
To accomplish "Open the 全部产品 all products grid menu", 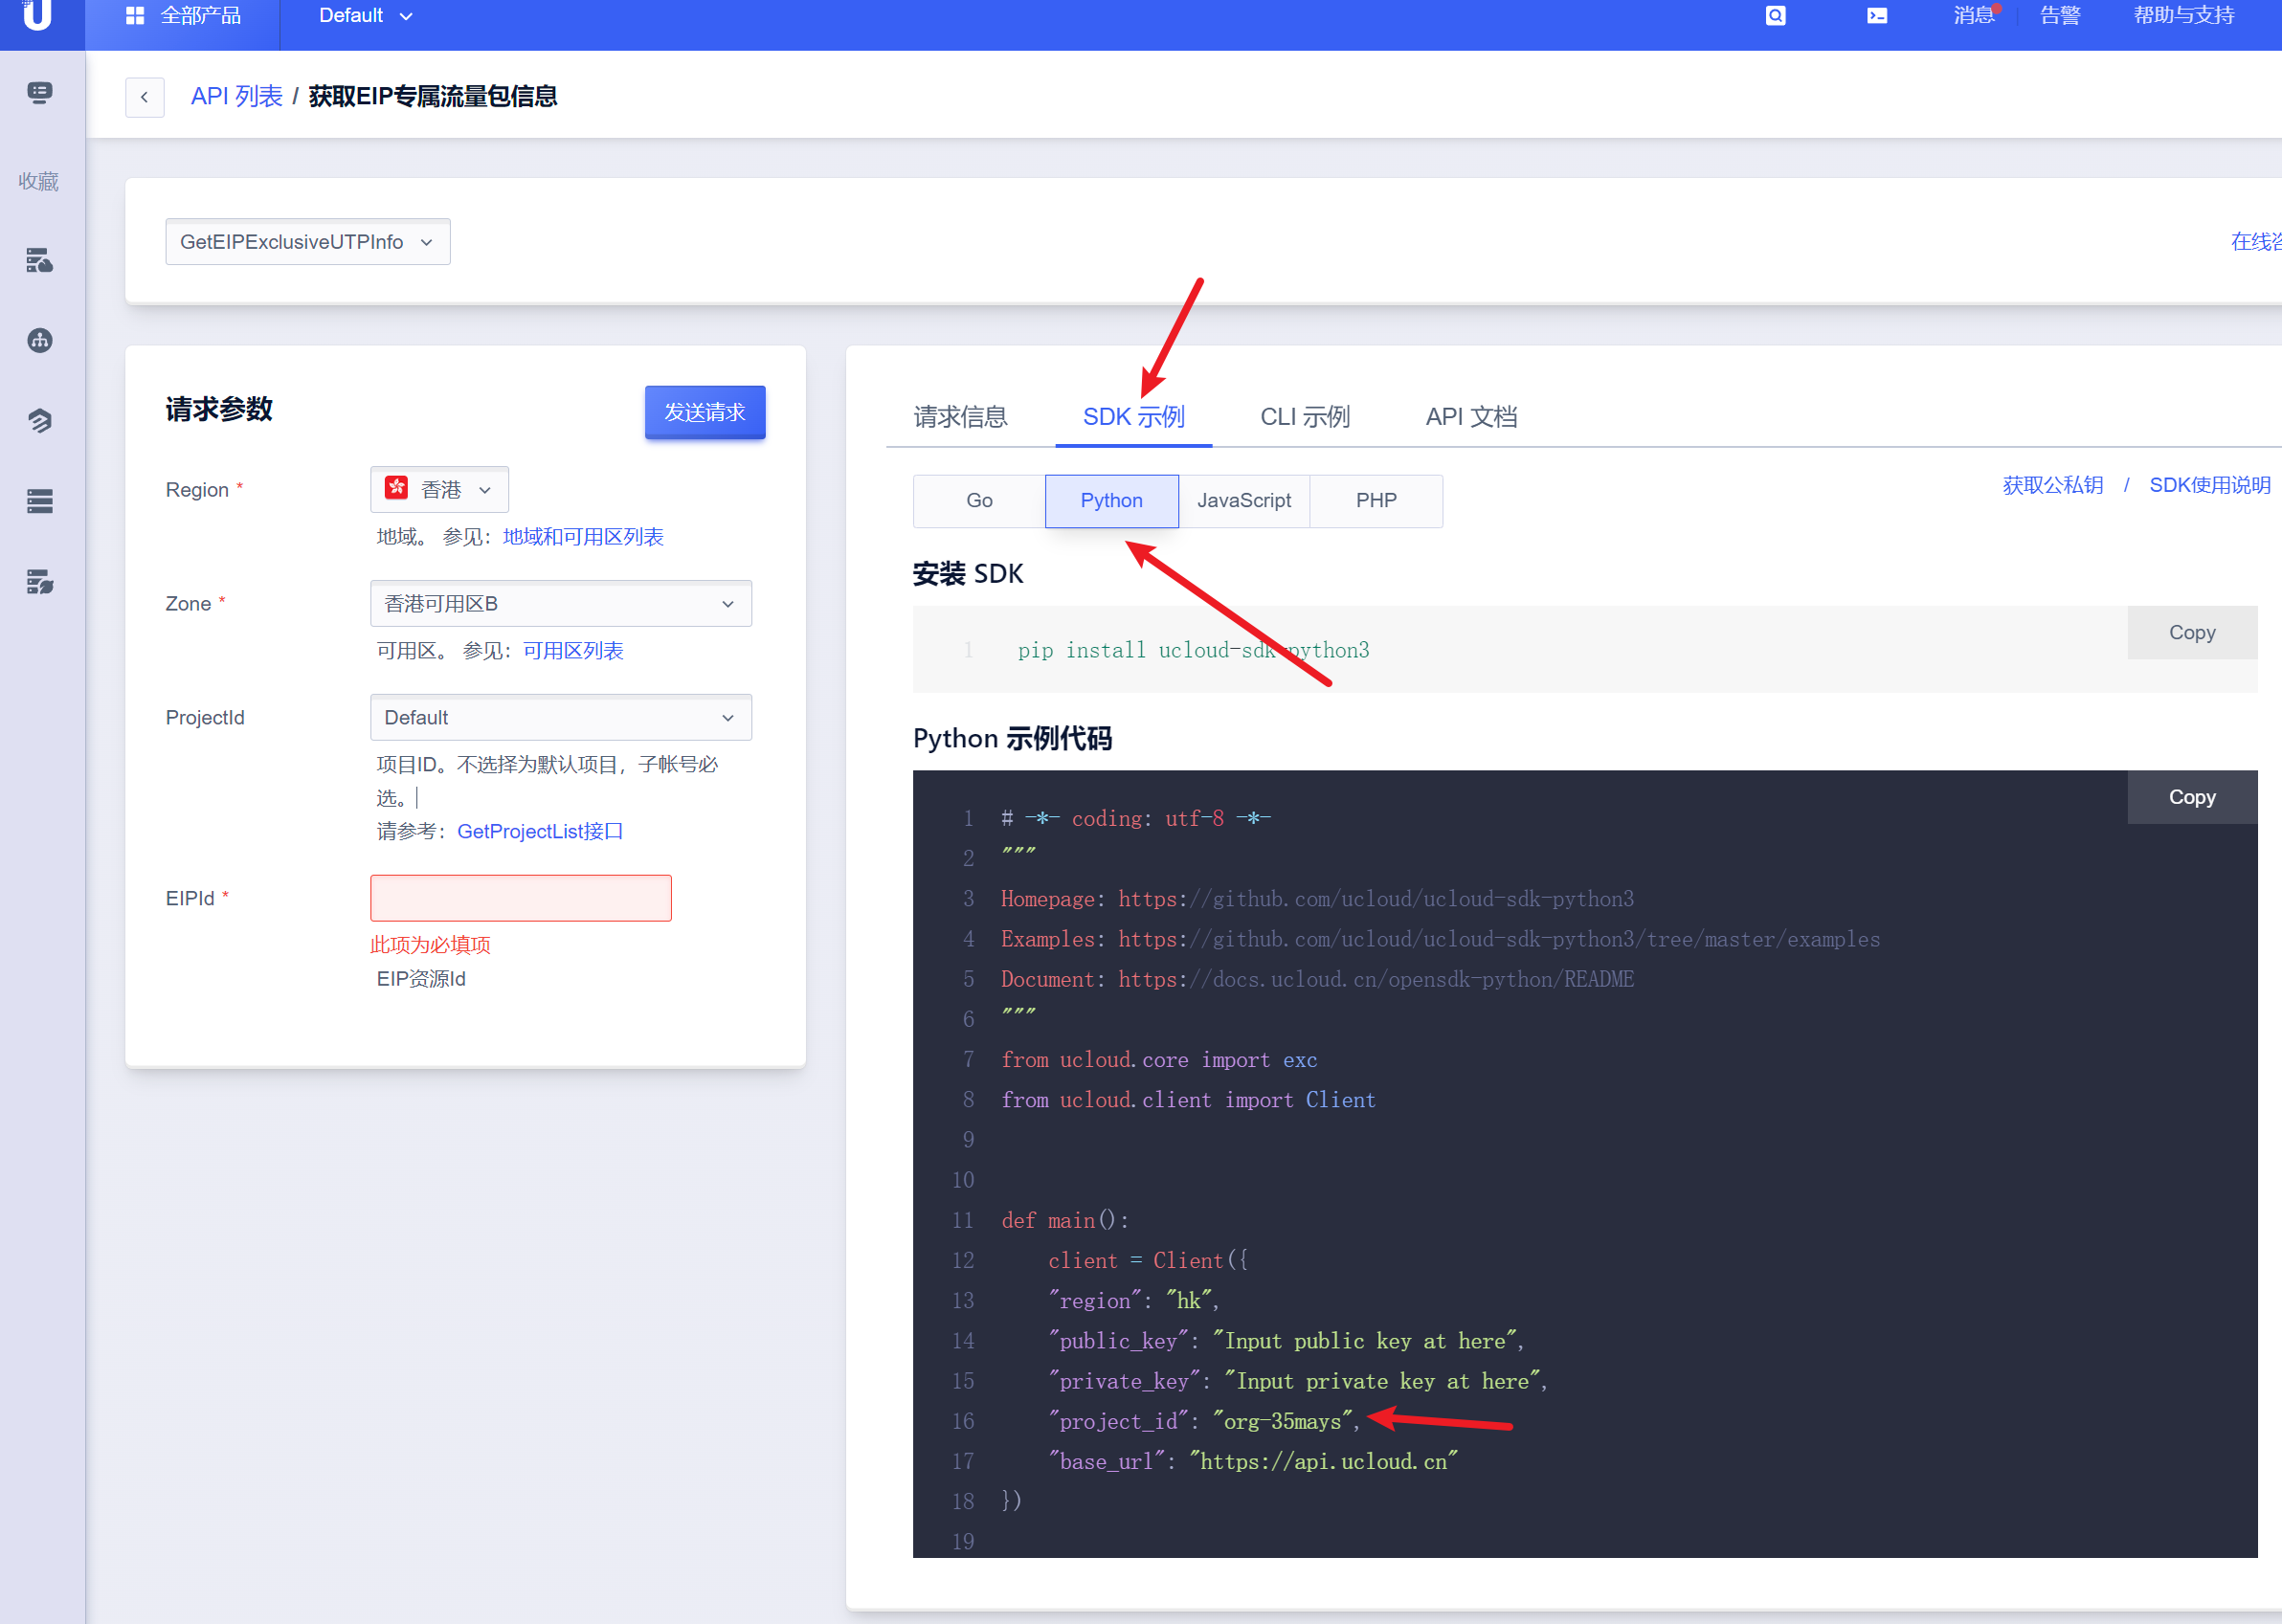I will click(183, 16).
